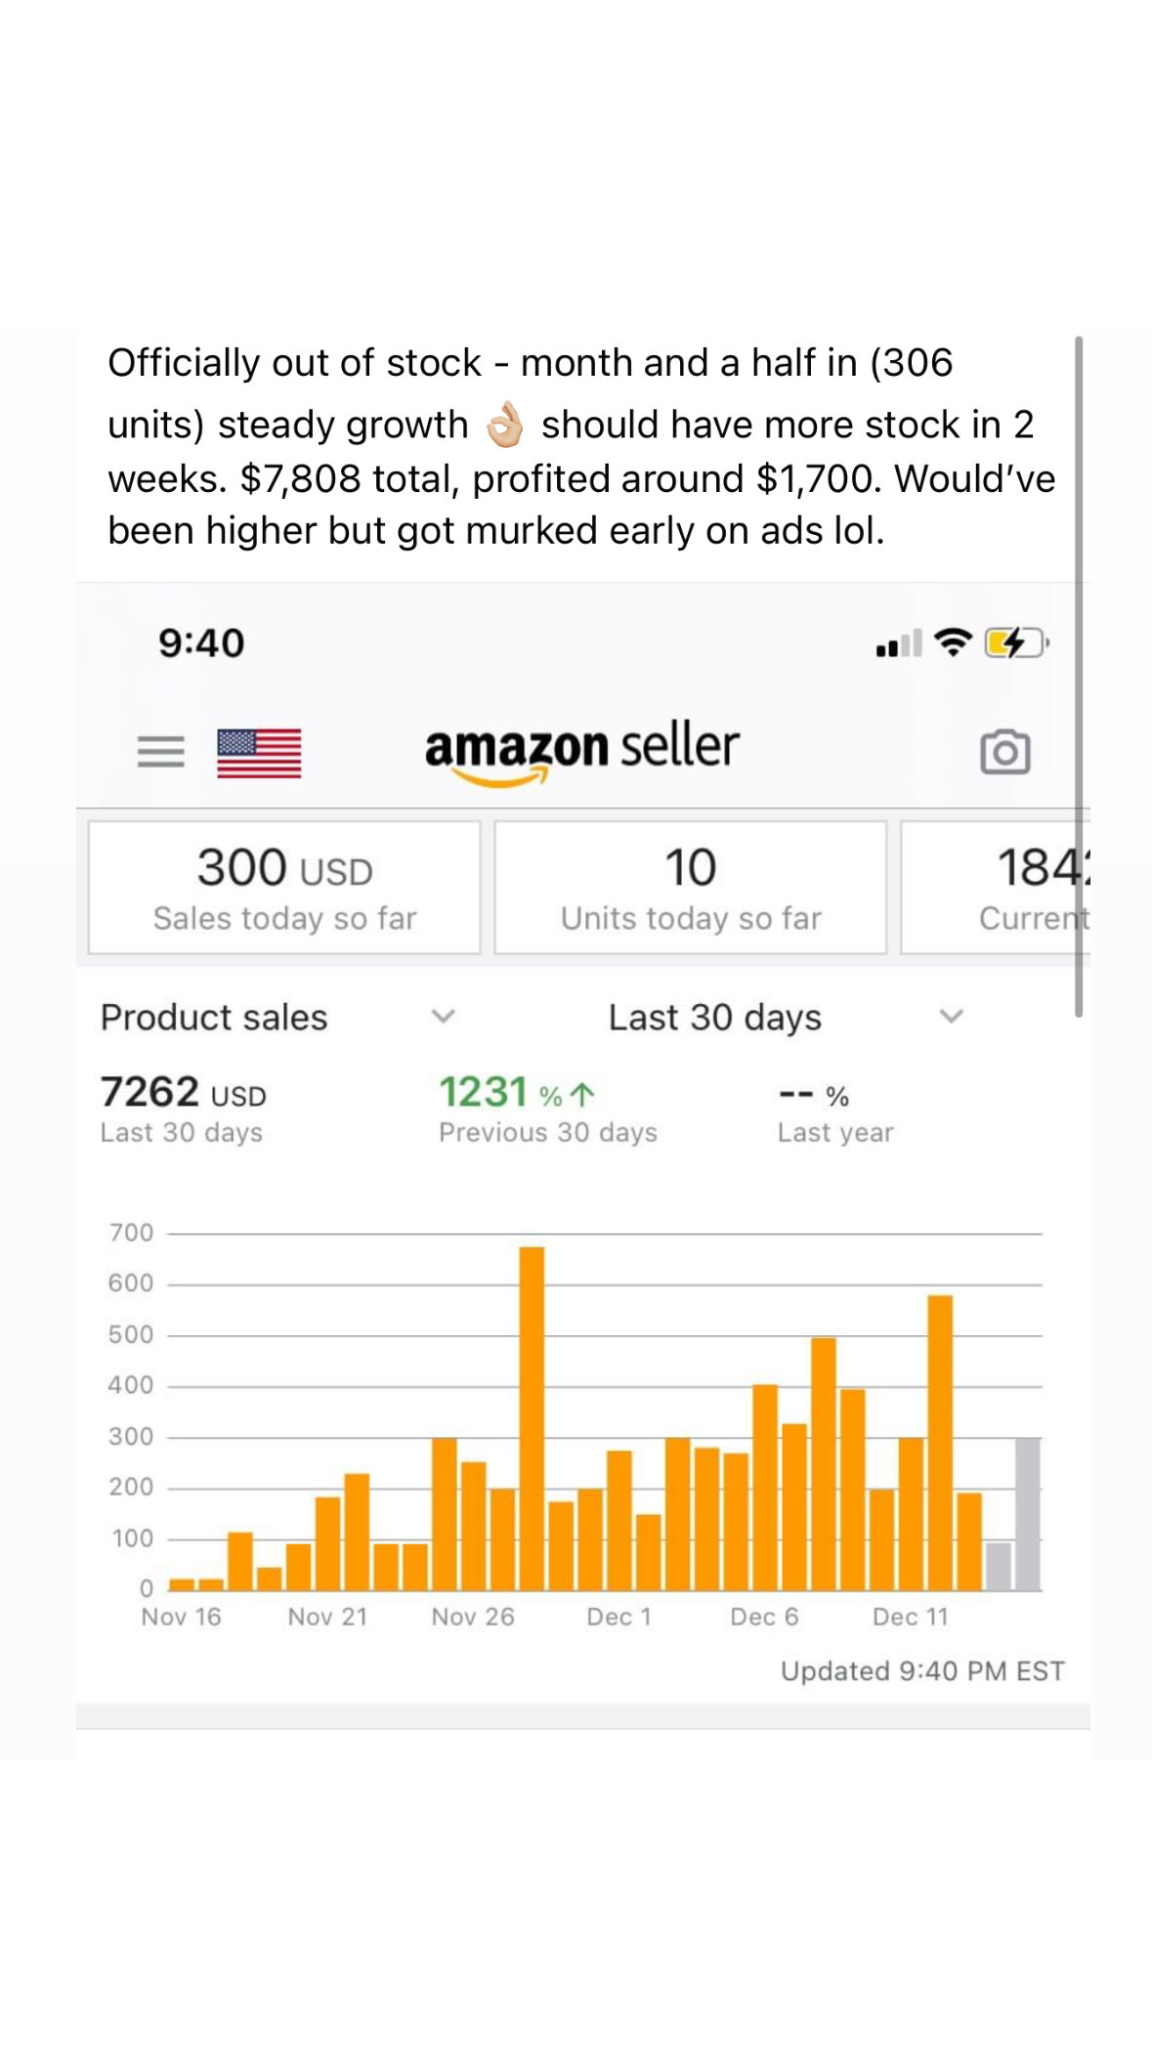Tap the 7262 USD sales total
This screenshot has height=2048, width=1152.
click(x=184, y=1093)
